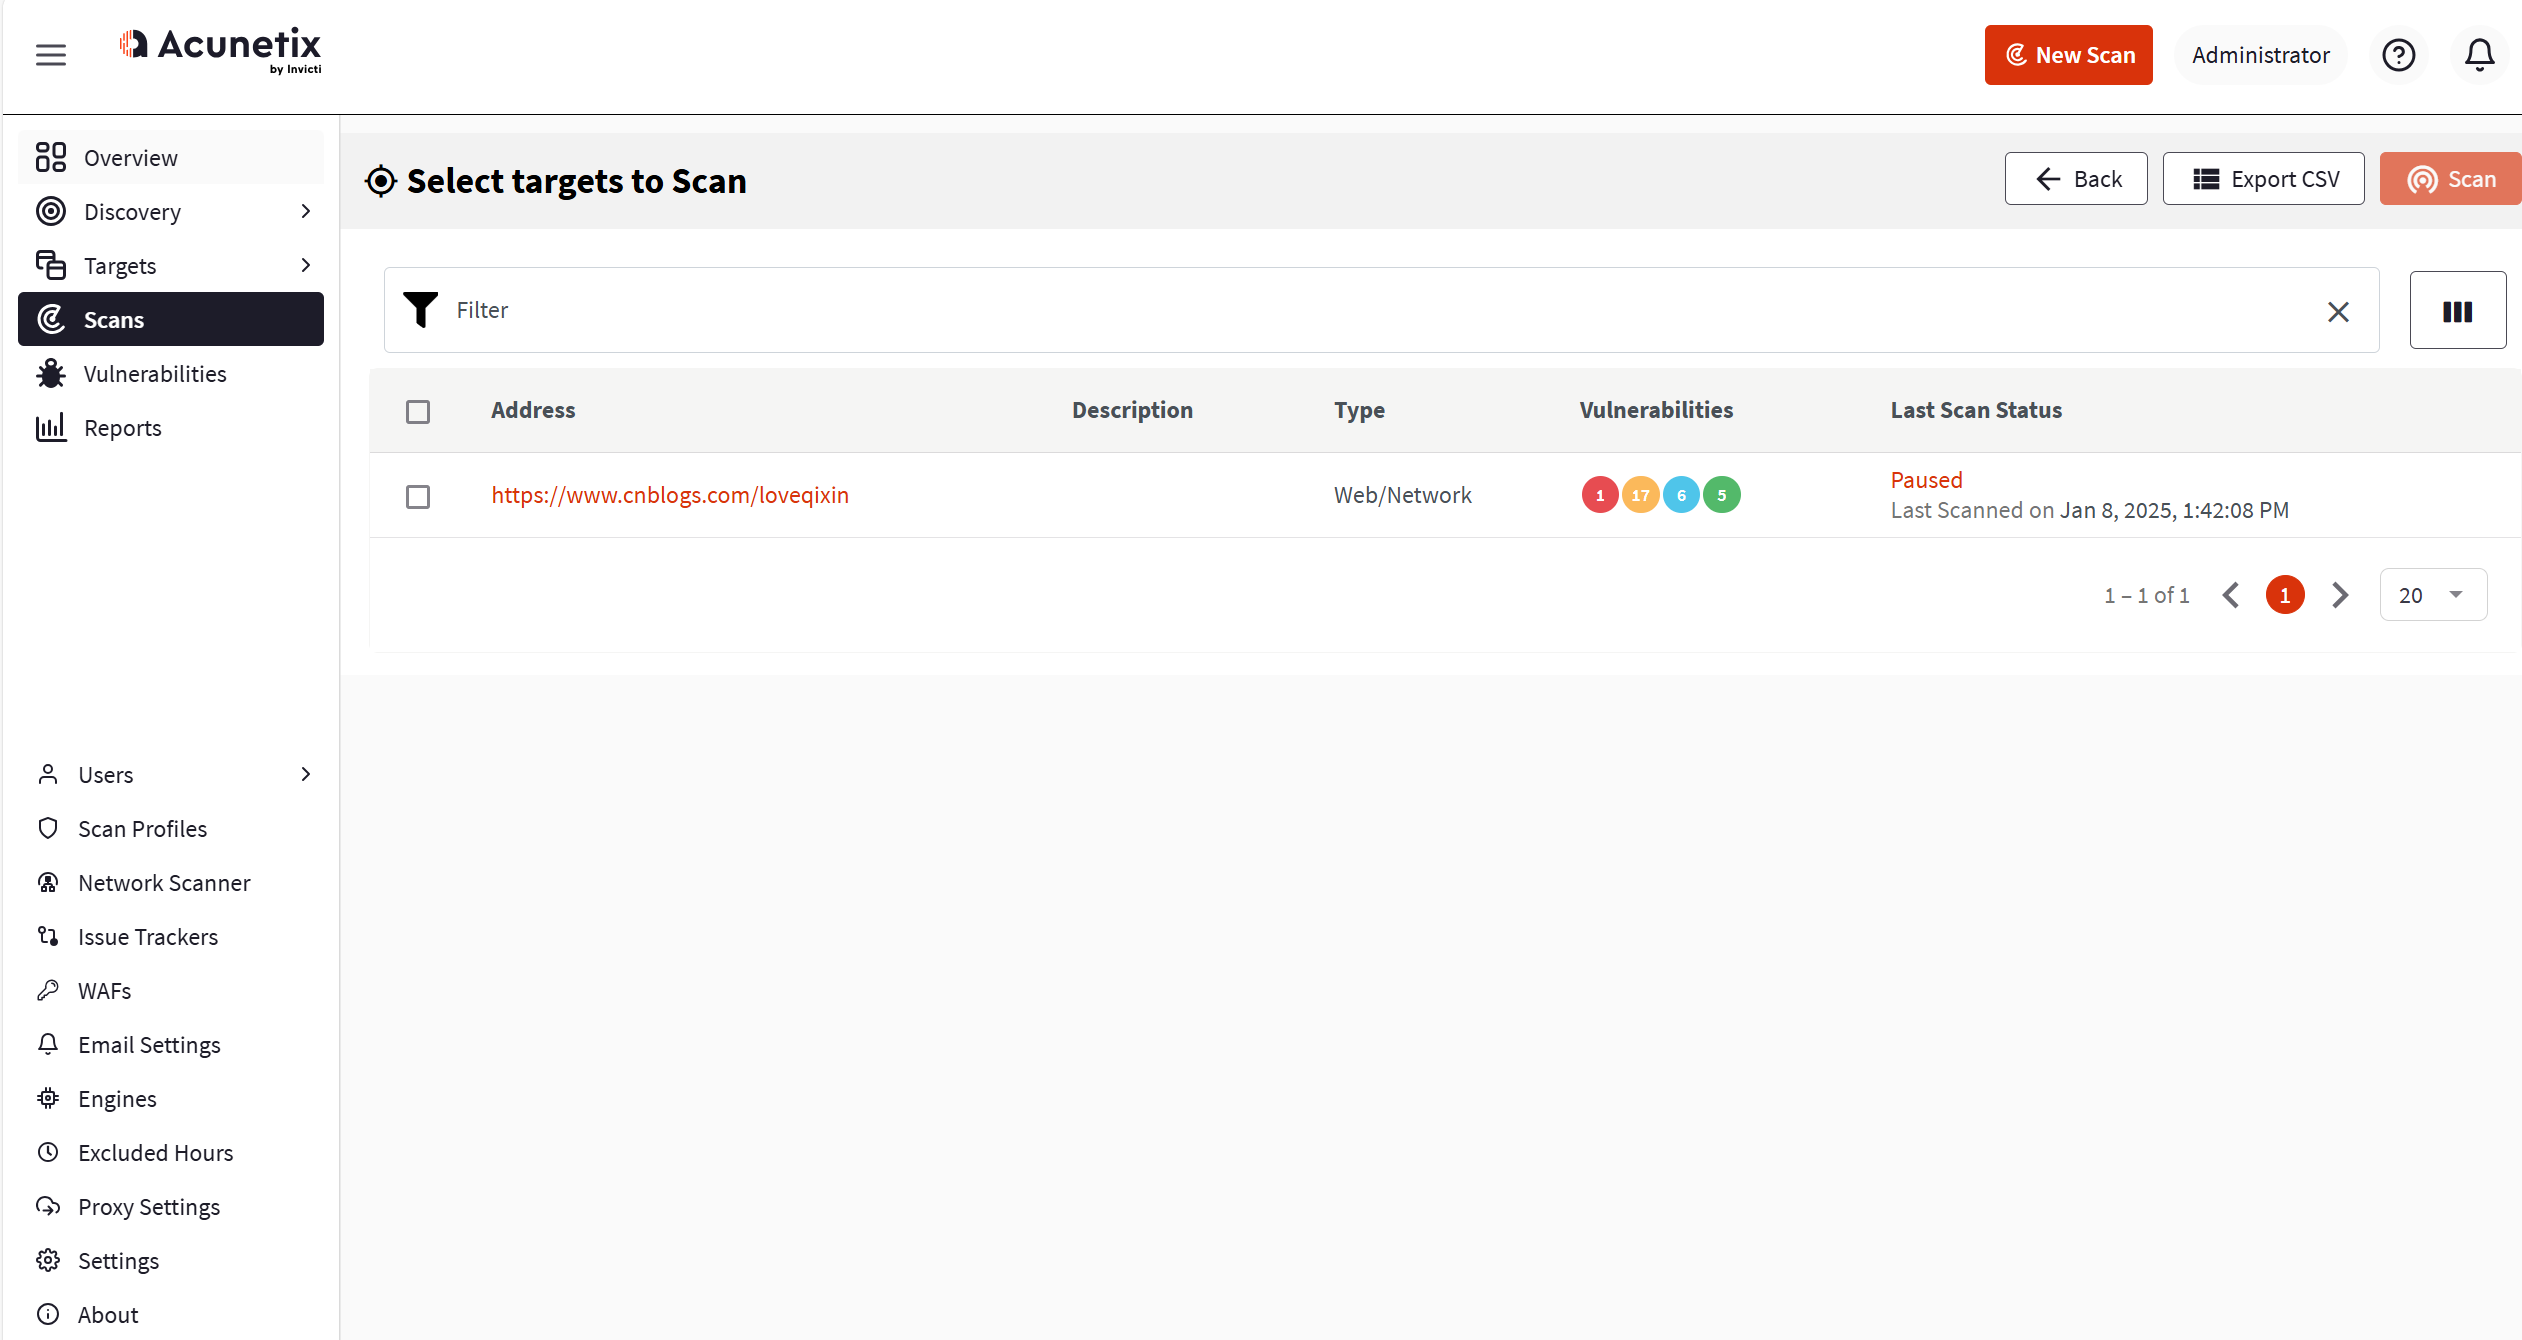The image size is (2522, 1340).
Task: Expand the Users sidebar submenu
Action: 306,775
